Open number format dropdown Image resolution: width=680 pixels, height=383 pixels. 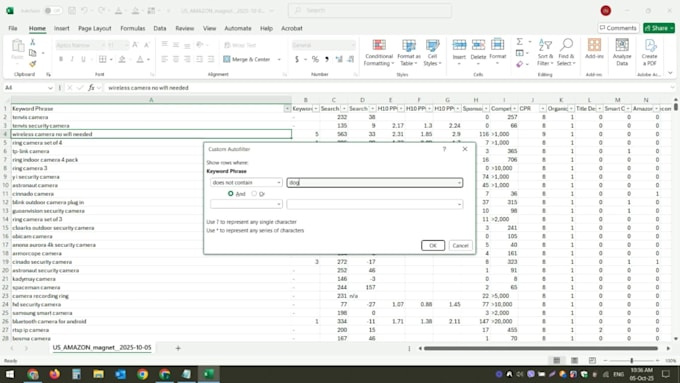353,45
